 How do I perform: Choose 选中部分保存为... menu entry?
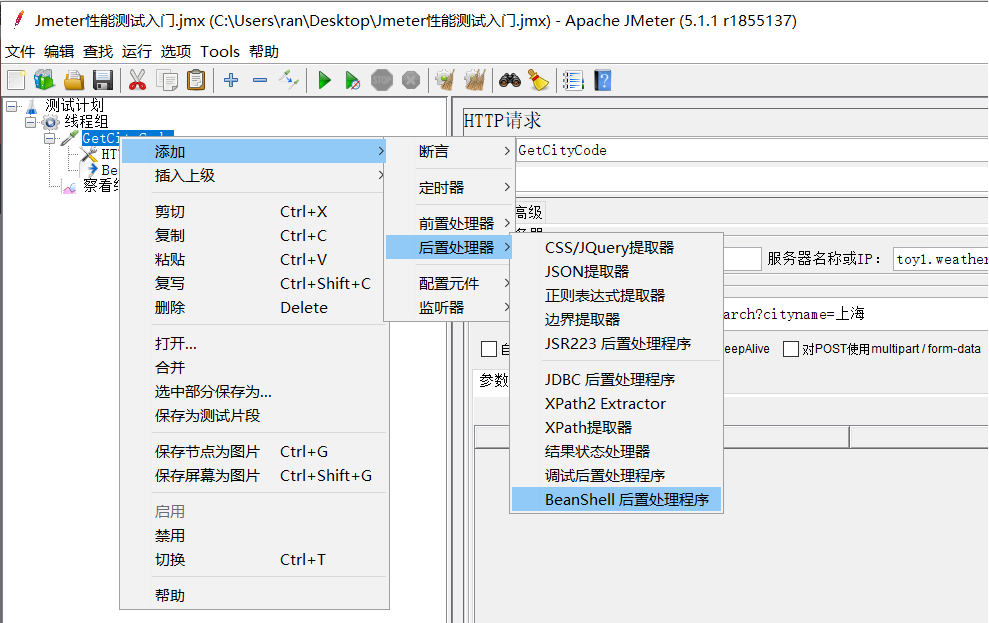click(254, 392)
